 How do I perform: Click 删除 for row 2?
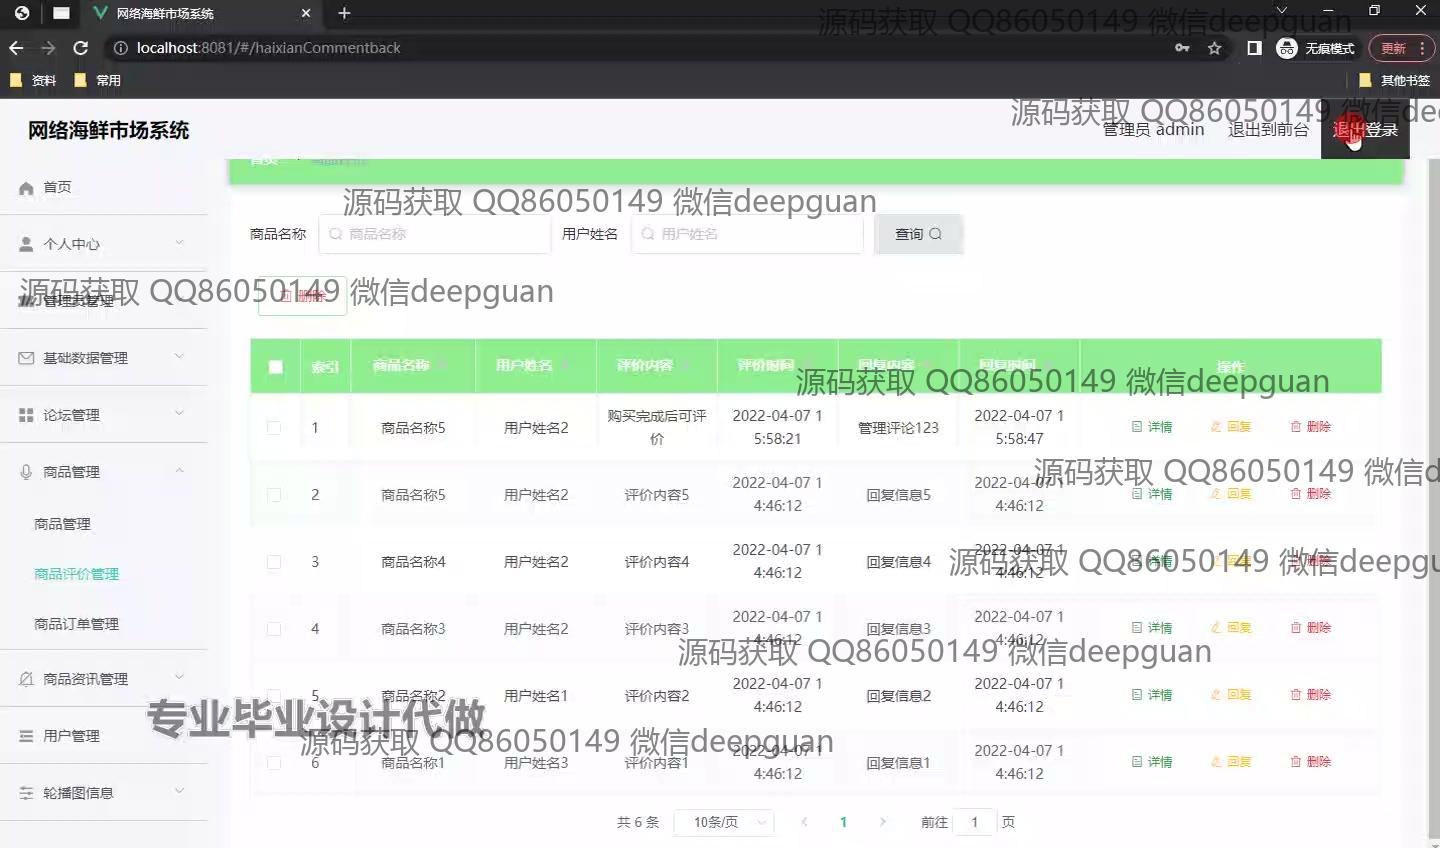click(1310, 494)
